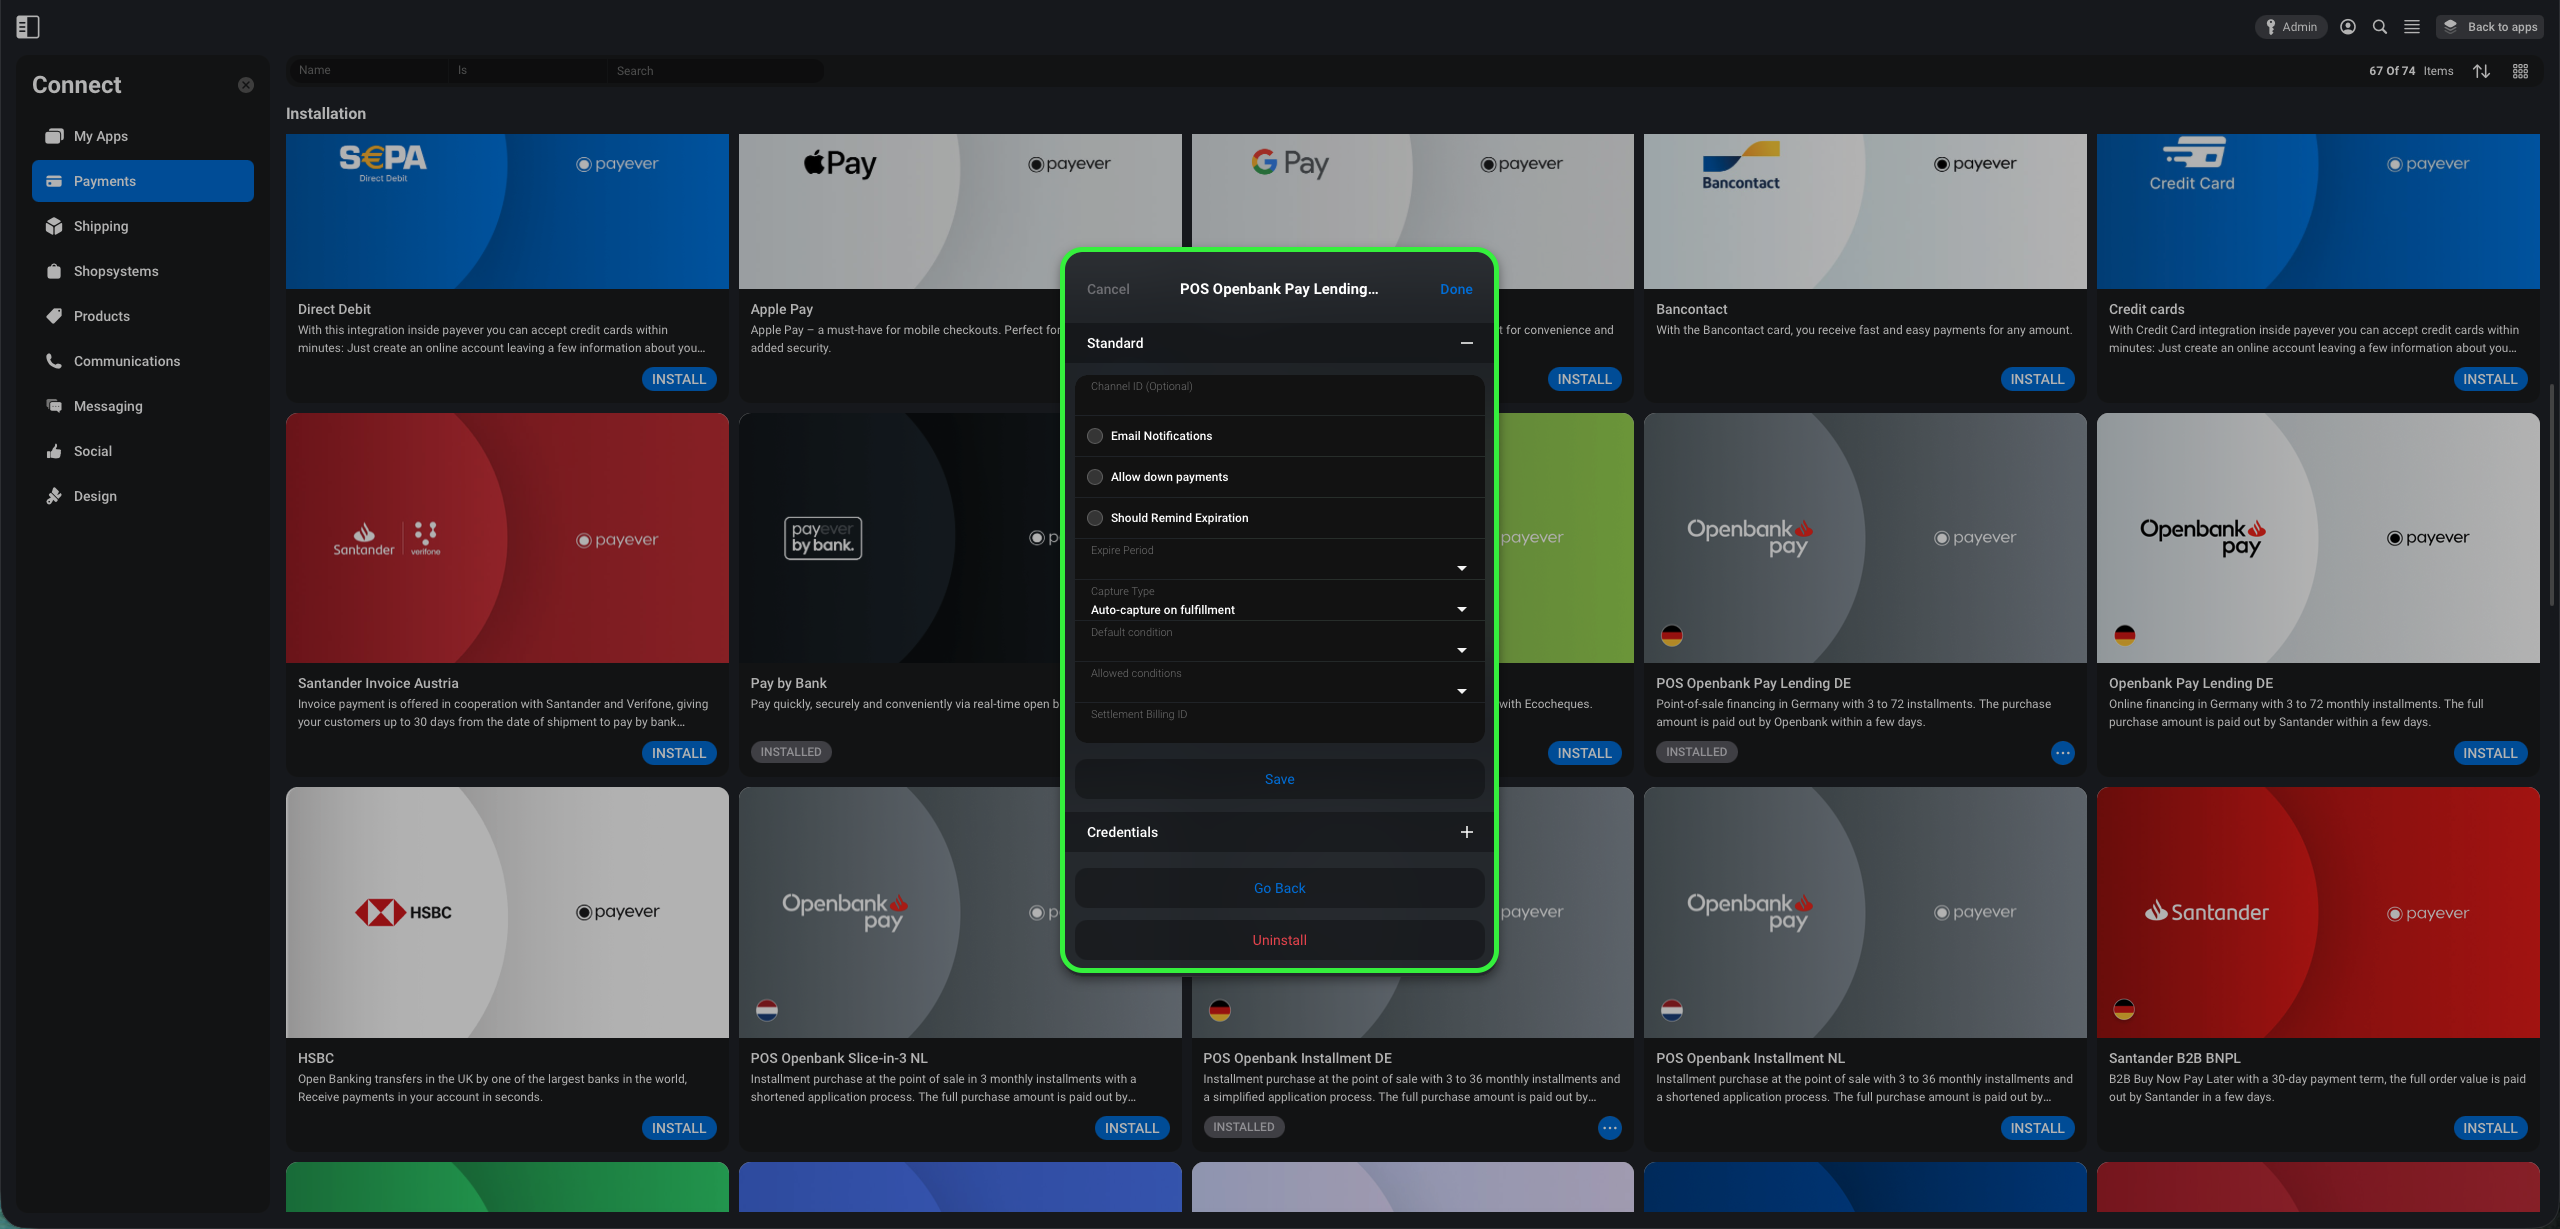This screenshot has width=2560, height=1229.
Task: Install the Direct Debit integration
Action: [679, 379]
